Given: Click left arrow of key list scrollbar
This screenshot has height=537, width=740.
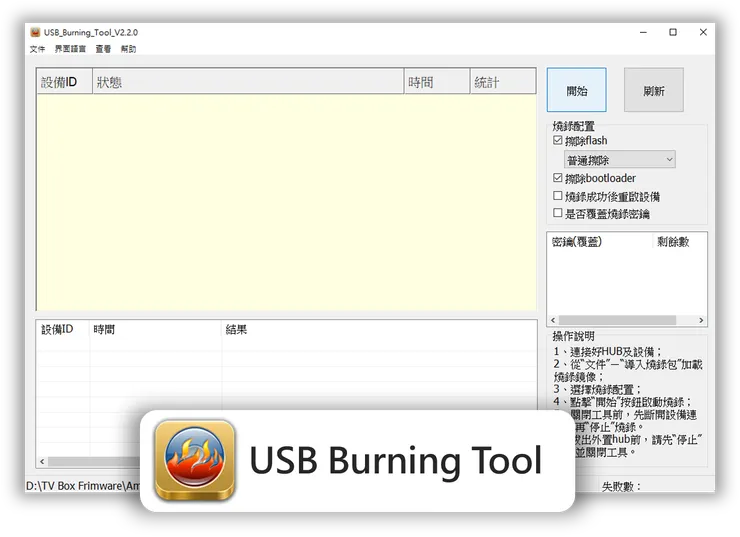Looking at the screenshot, I should pyautogui.click(x=553, y=320).
